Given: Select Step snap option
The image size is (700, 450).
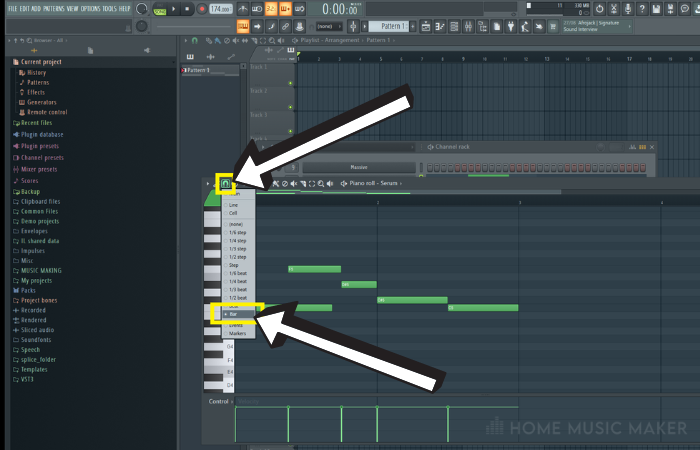Looking at the screenshot, I should click(239, 265).
